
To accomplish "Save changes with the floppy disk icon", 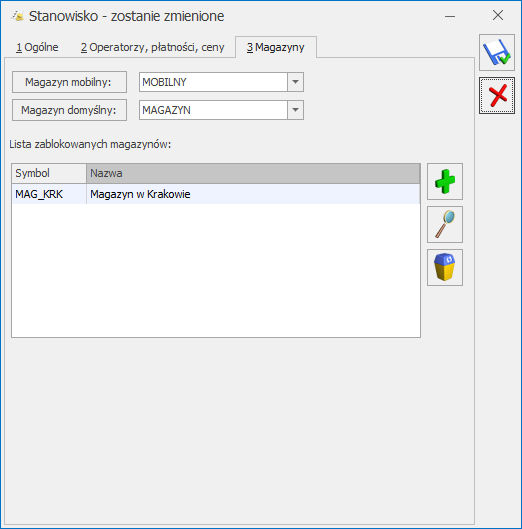I will 497,52.
